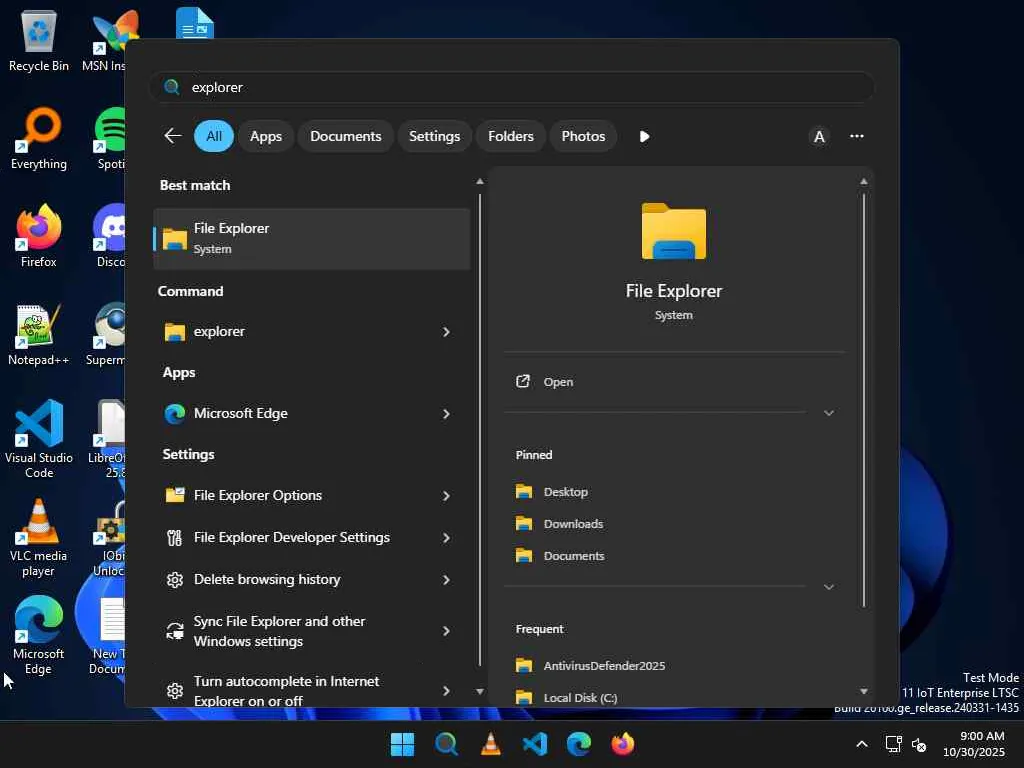Open File Explorer best match result
The width and height of the screenshot is (1024, 768).
[x=312, y=238]
